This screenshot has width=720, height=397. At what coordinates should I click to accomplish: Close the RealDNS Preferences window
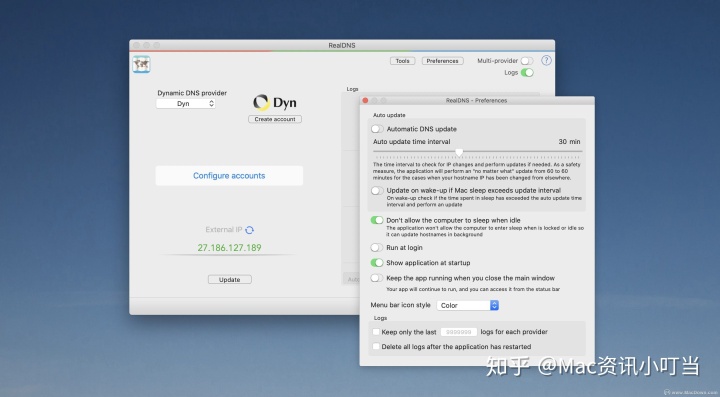click(365, 101)
